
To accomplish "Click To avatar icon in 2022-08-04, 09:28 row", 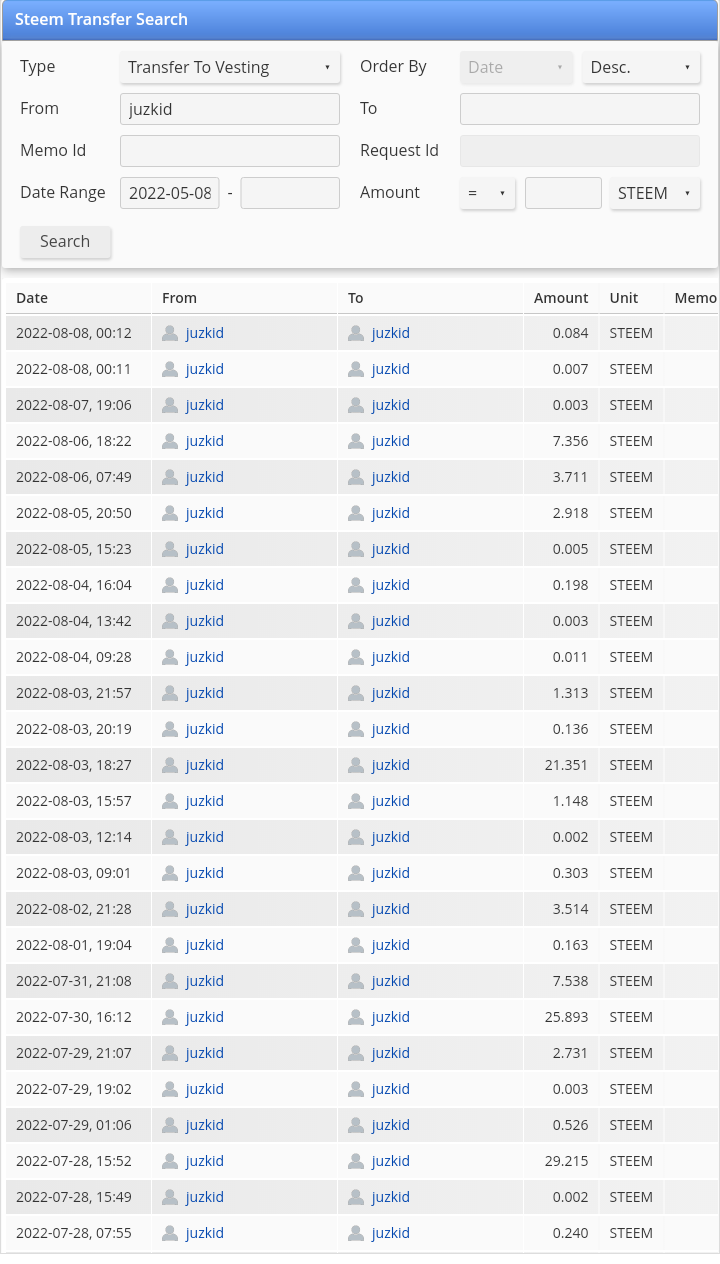I will click(356, 657).
